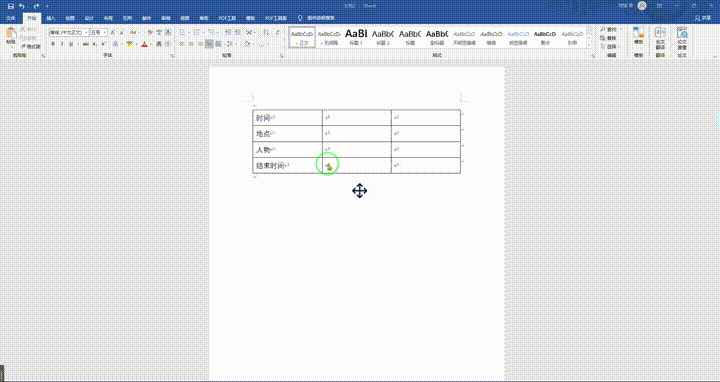Increase font size with grow font icon
This screenshot has width=720, height=382.
coord(112,33)
